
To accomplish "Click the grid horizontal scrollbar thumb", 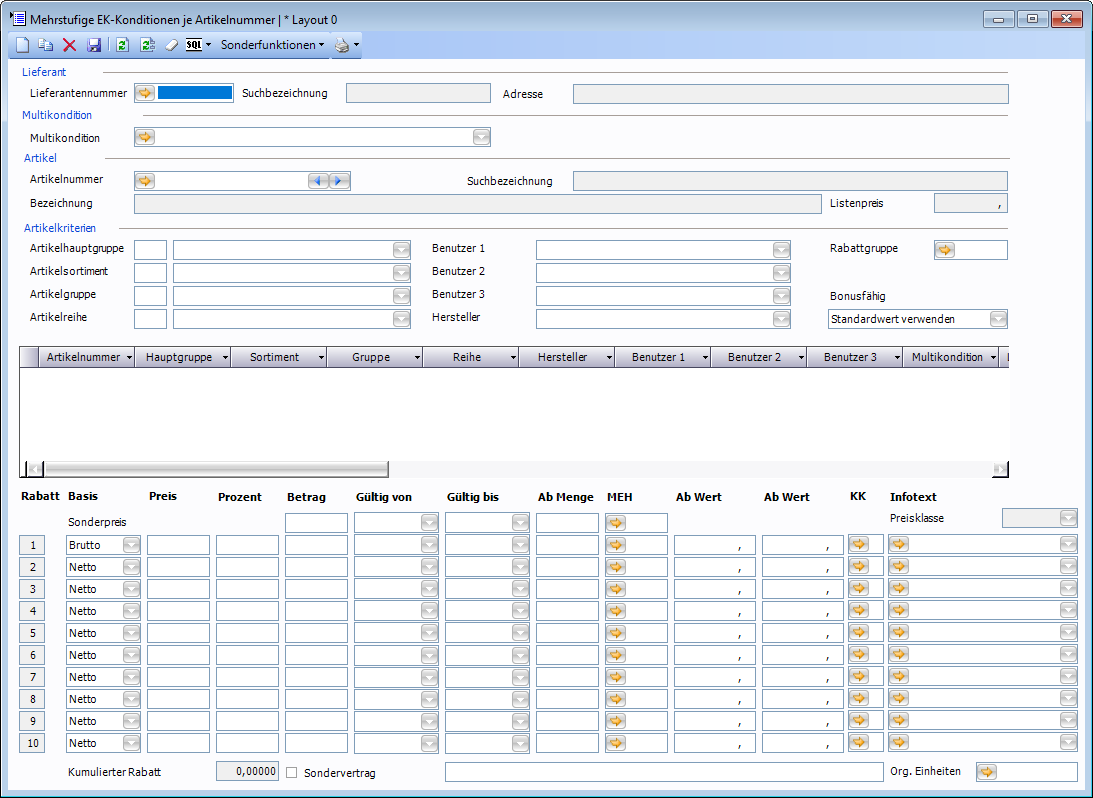I will 215,469.
